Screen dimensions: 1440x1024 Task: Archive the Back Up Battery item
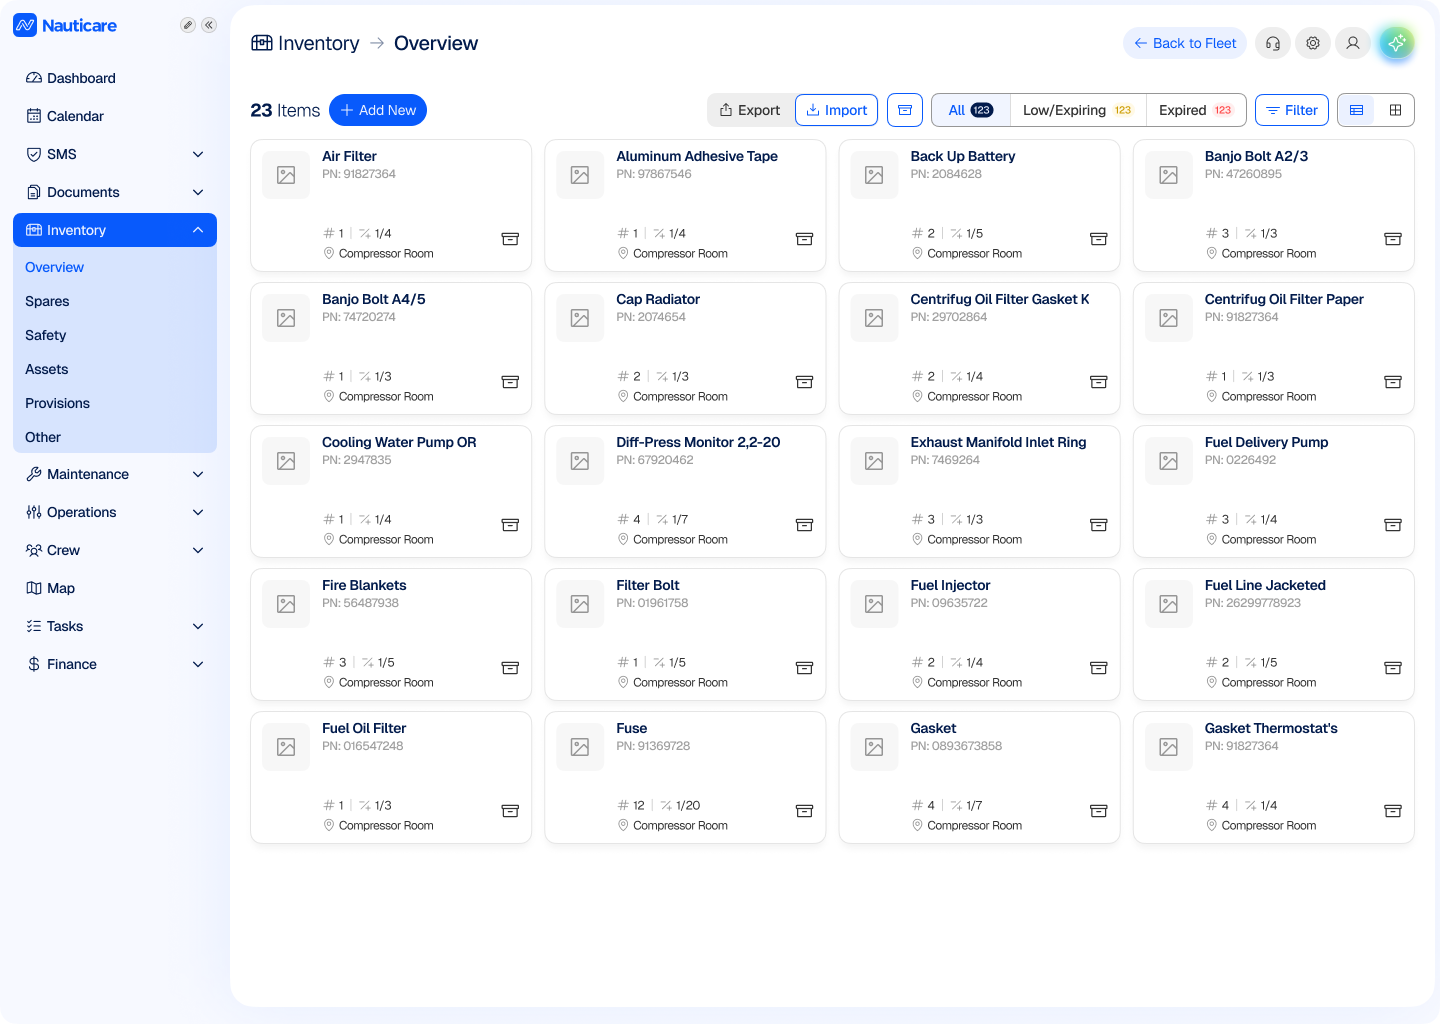coord(1098,239)
